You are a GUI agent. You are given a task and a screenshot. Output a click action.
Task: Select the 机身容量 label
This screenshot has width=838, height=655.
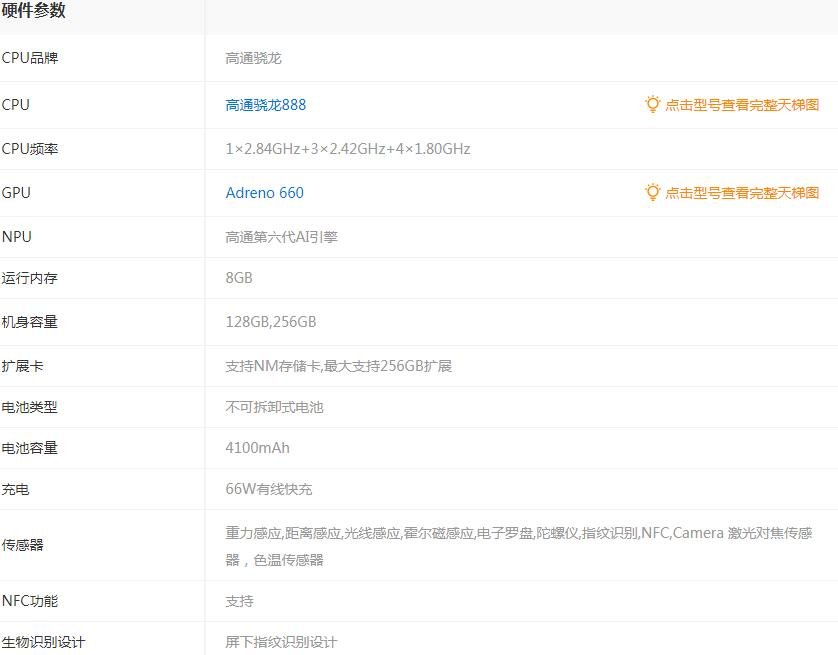point(29,322)
